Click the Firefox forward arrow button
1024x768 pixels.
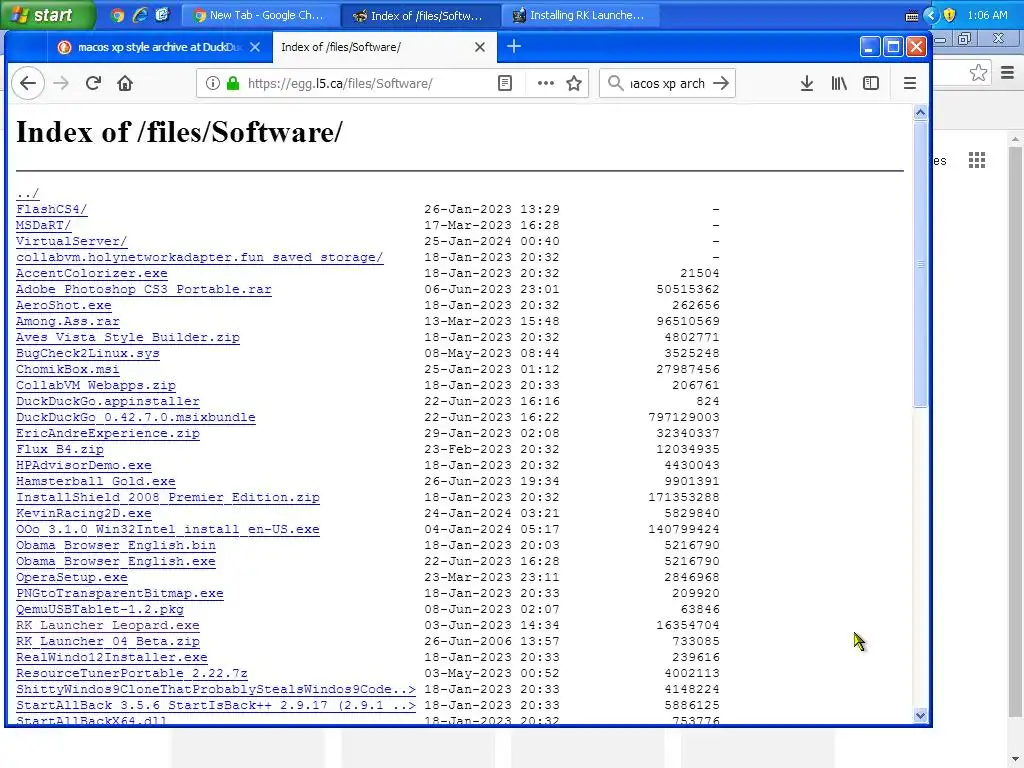tap(61, 83)
